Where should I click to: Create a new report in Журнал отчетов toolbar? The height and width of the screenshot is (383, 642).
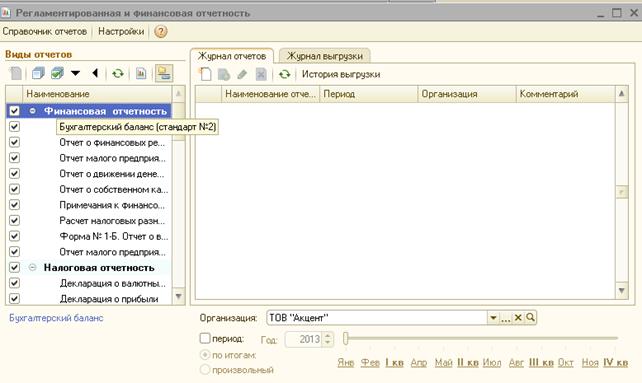[206, 74]
